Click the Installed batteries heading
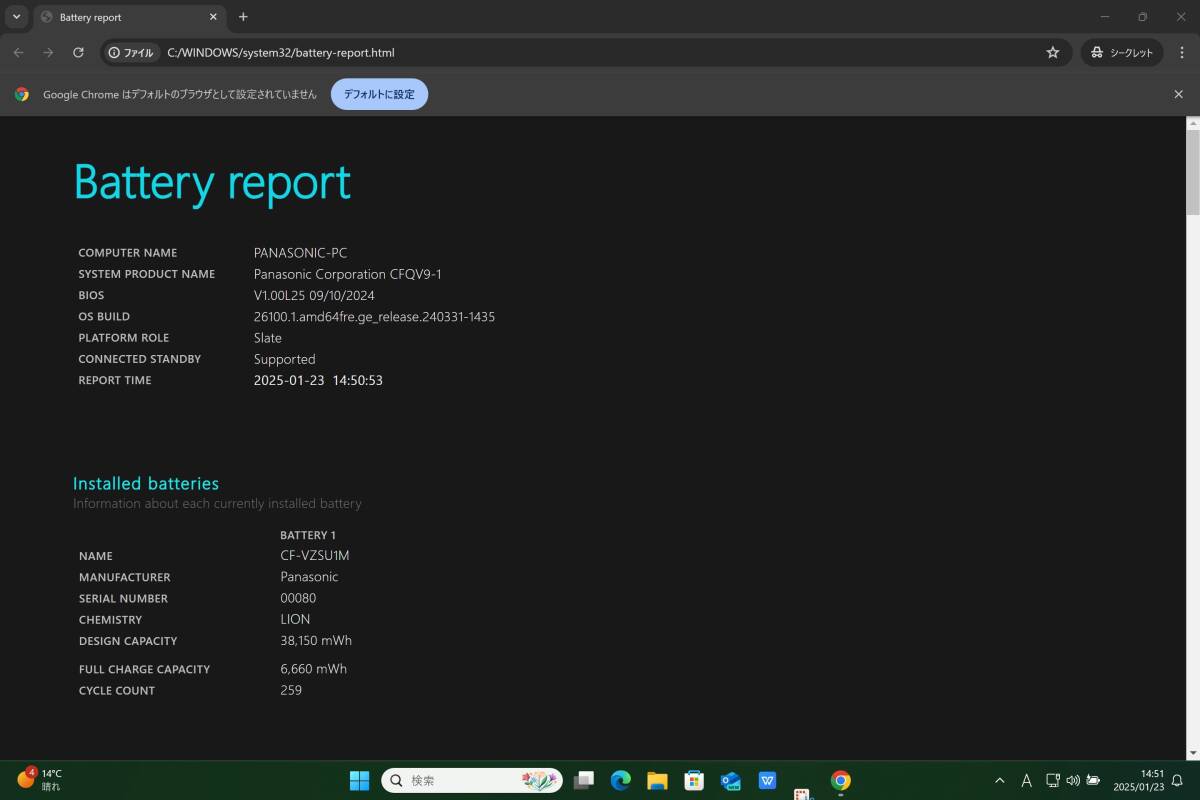Viewport: 1200px width, 800px height. [146, 483]
